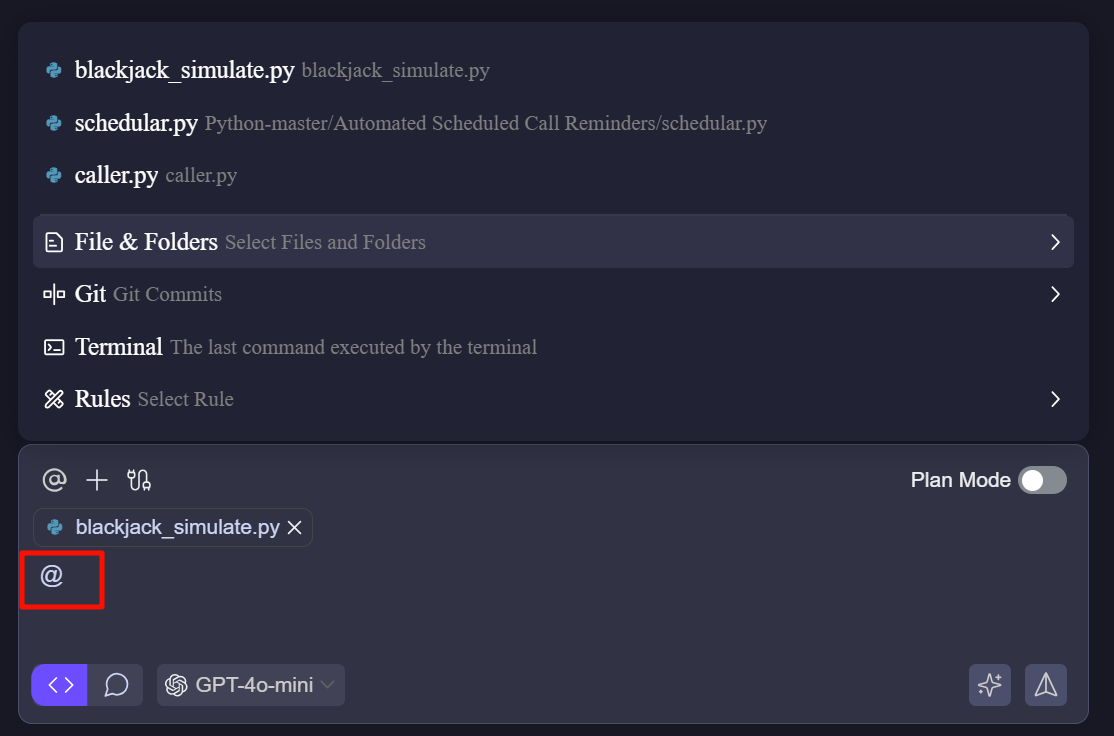
Task: Switch to code mode icon button
Action: click(x=60, y=685)
